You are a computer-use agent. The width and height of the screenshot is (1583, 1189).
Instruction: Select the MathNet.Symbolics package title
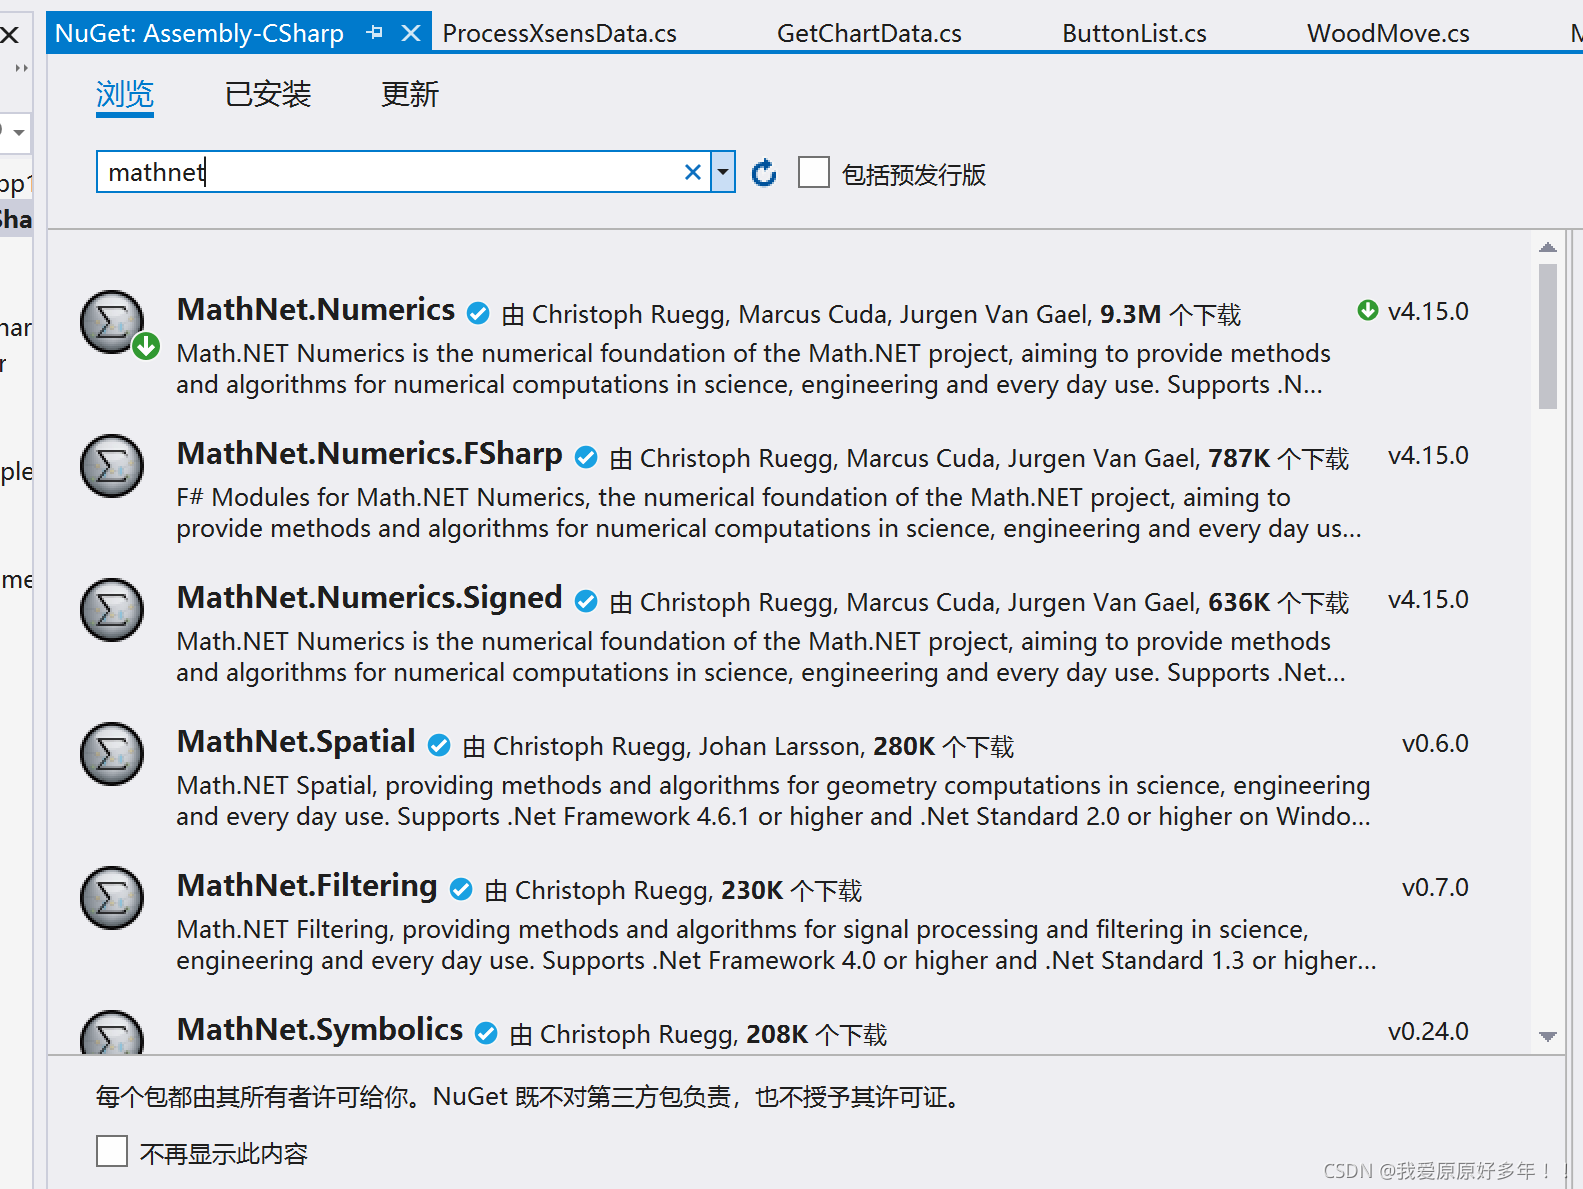(320, 1030)
